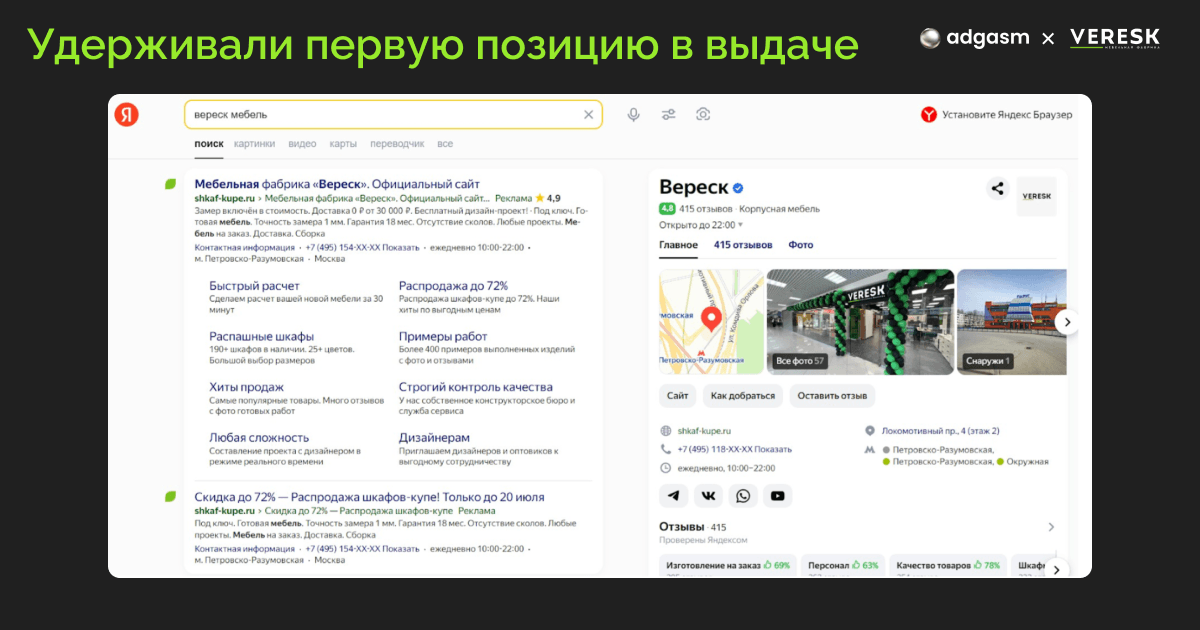
Task: Open the Любая сложность sitelink
Action: click(x=259, y=438)
